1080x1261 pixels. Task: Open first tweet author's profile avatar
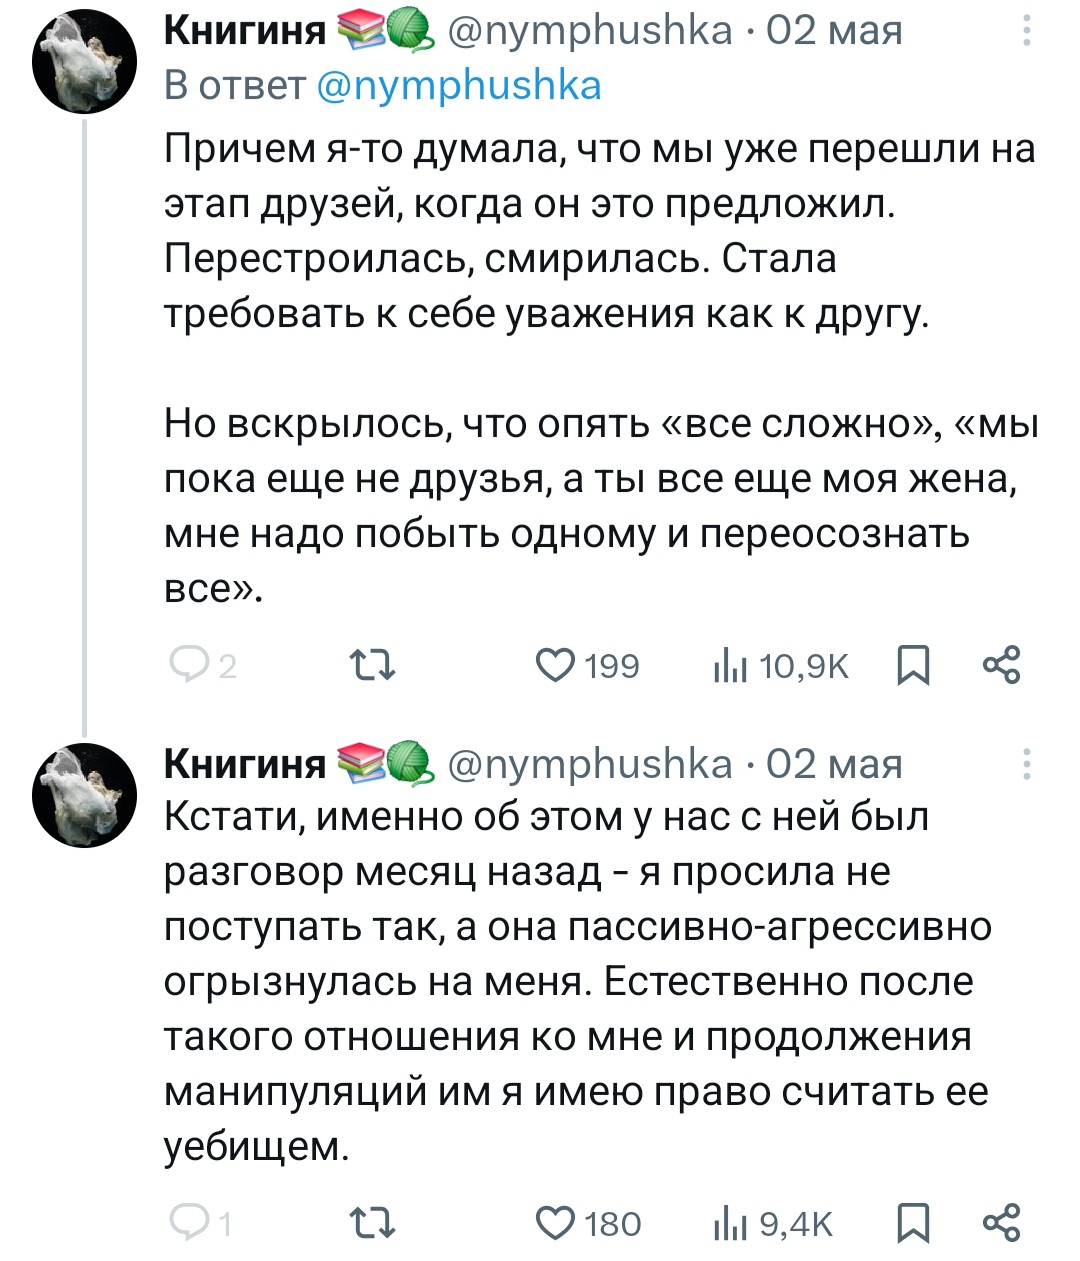(84, 66)
